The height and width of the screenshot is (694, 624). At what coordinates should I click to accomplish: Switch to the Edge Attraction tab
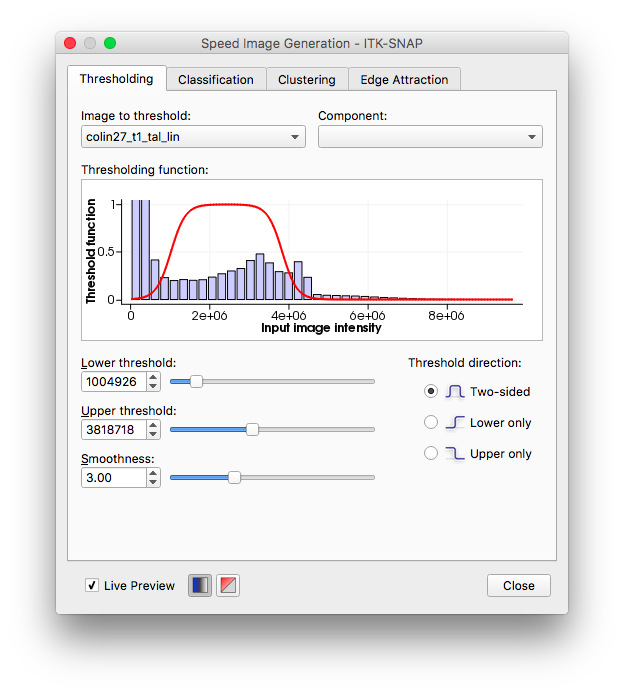[x=404, y=80]
